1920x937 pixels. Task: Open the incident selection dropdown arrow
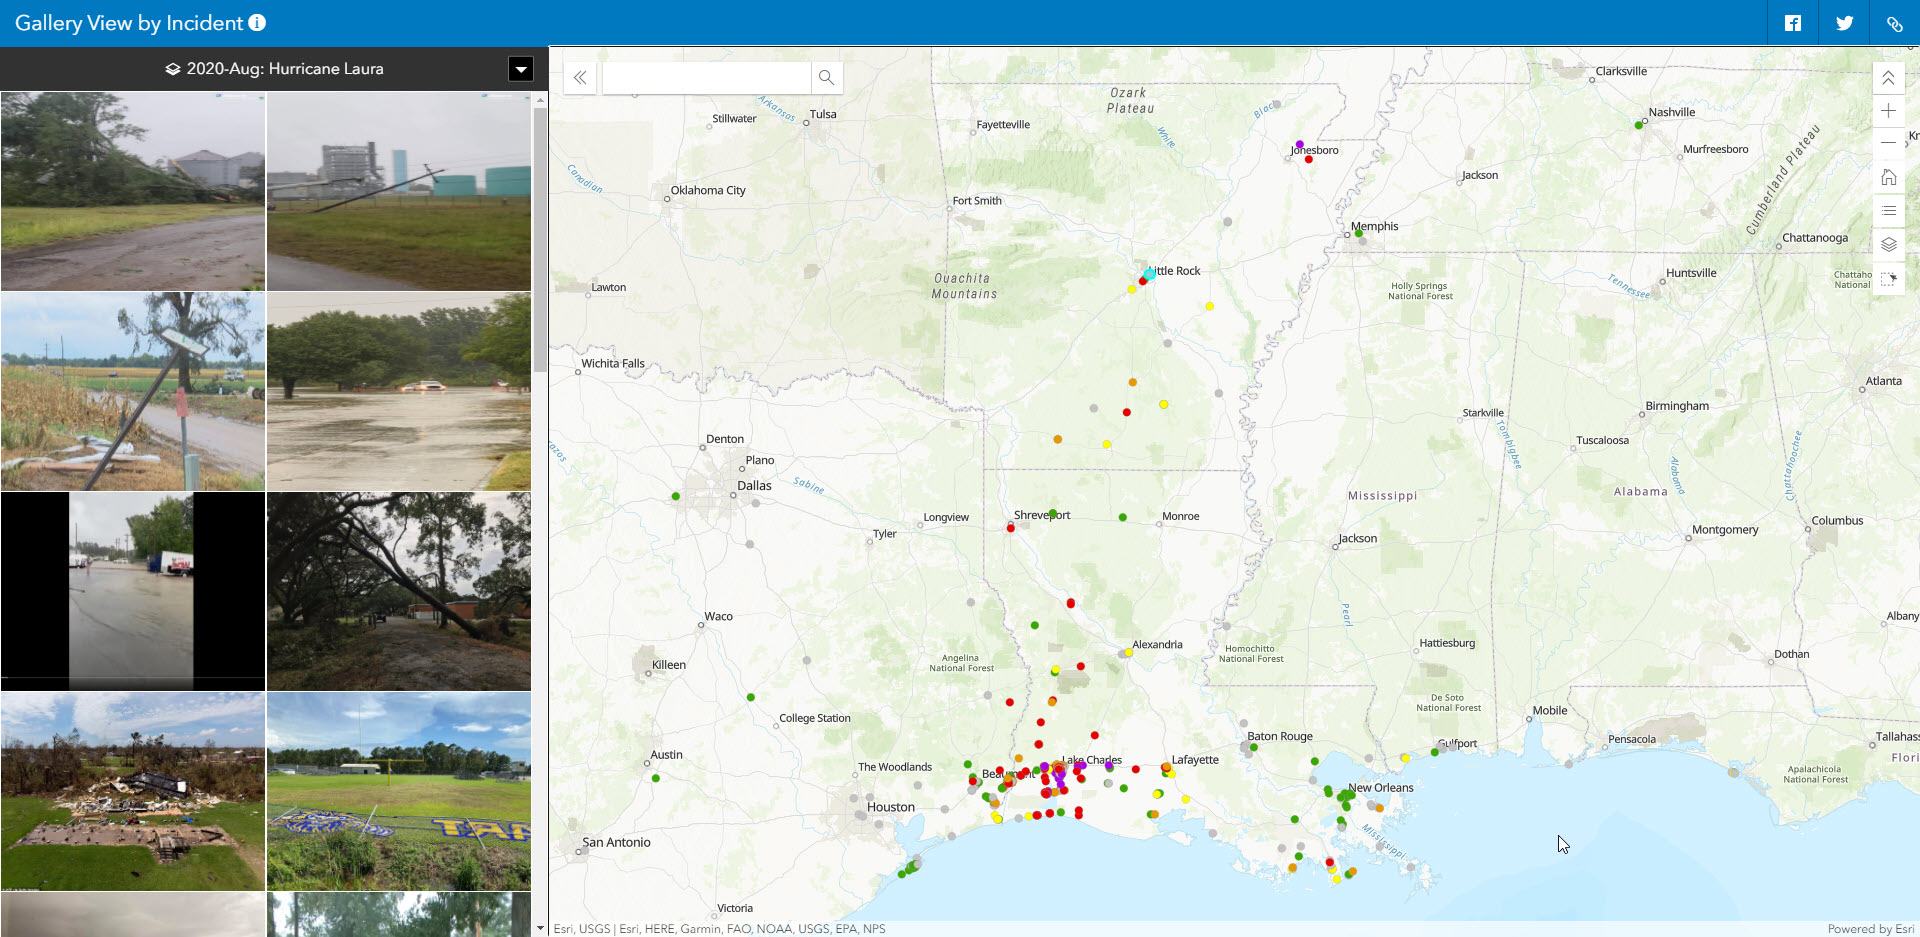(520, 69)
